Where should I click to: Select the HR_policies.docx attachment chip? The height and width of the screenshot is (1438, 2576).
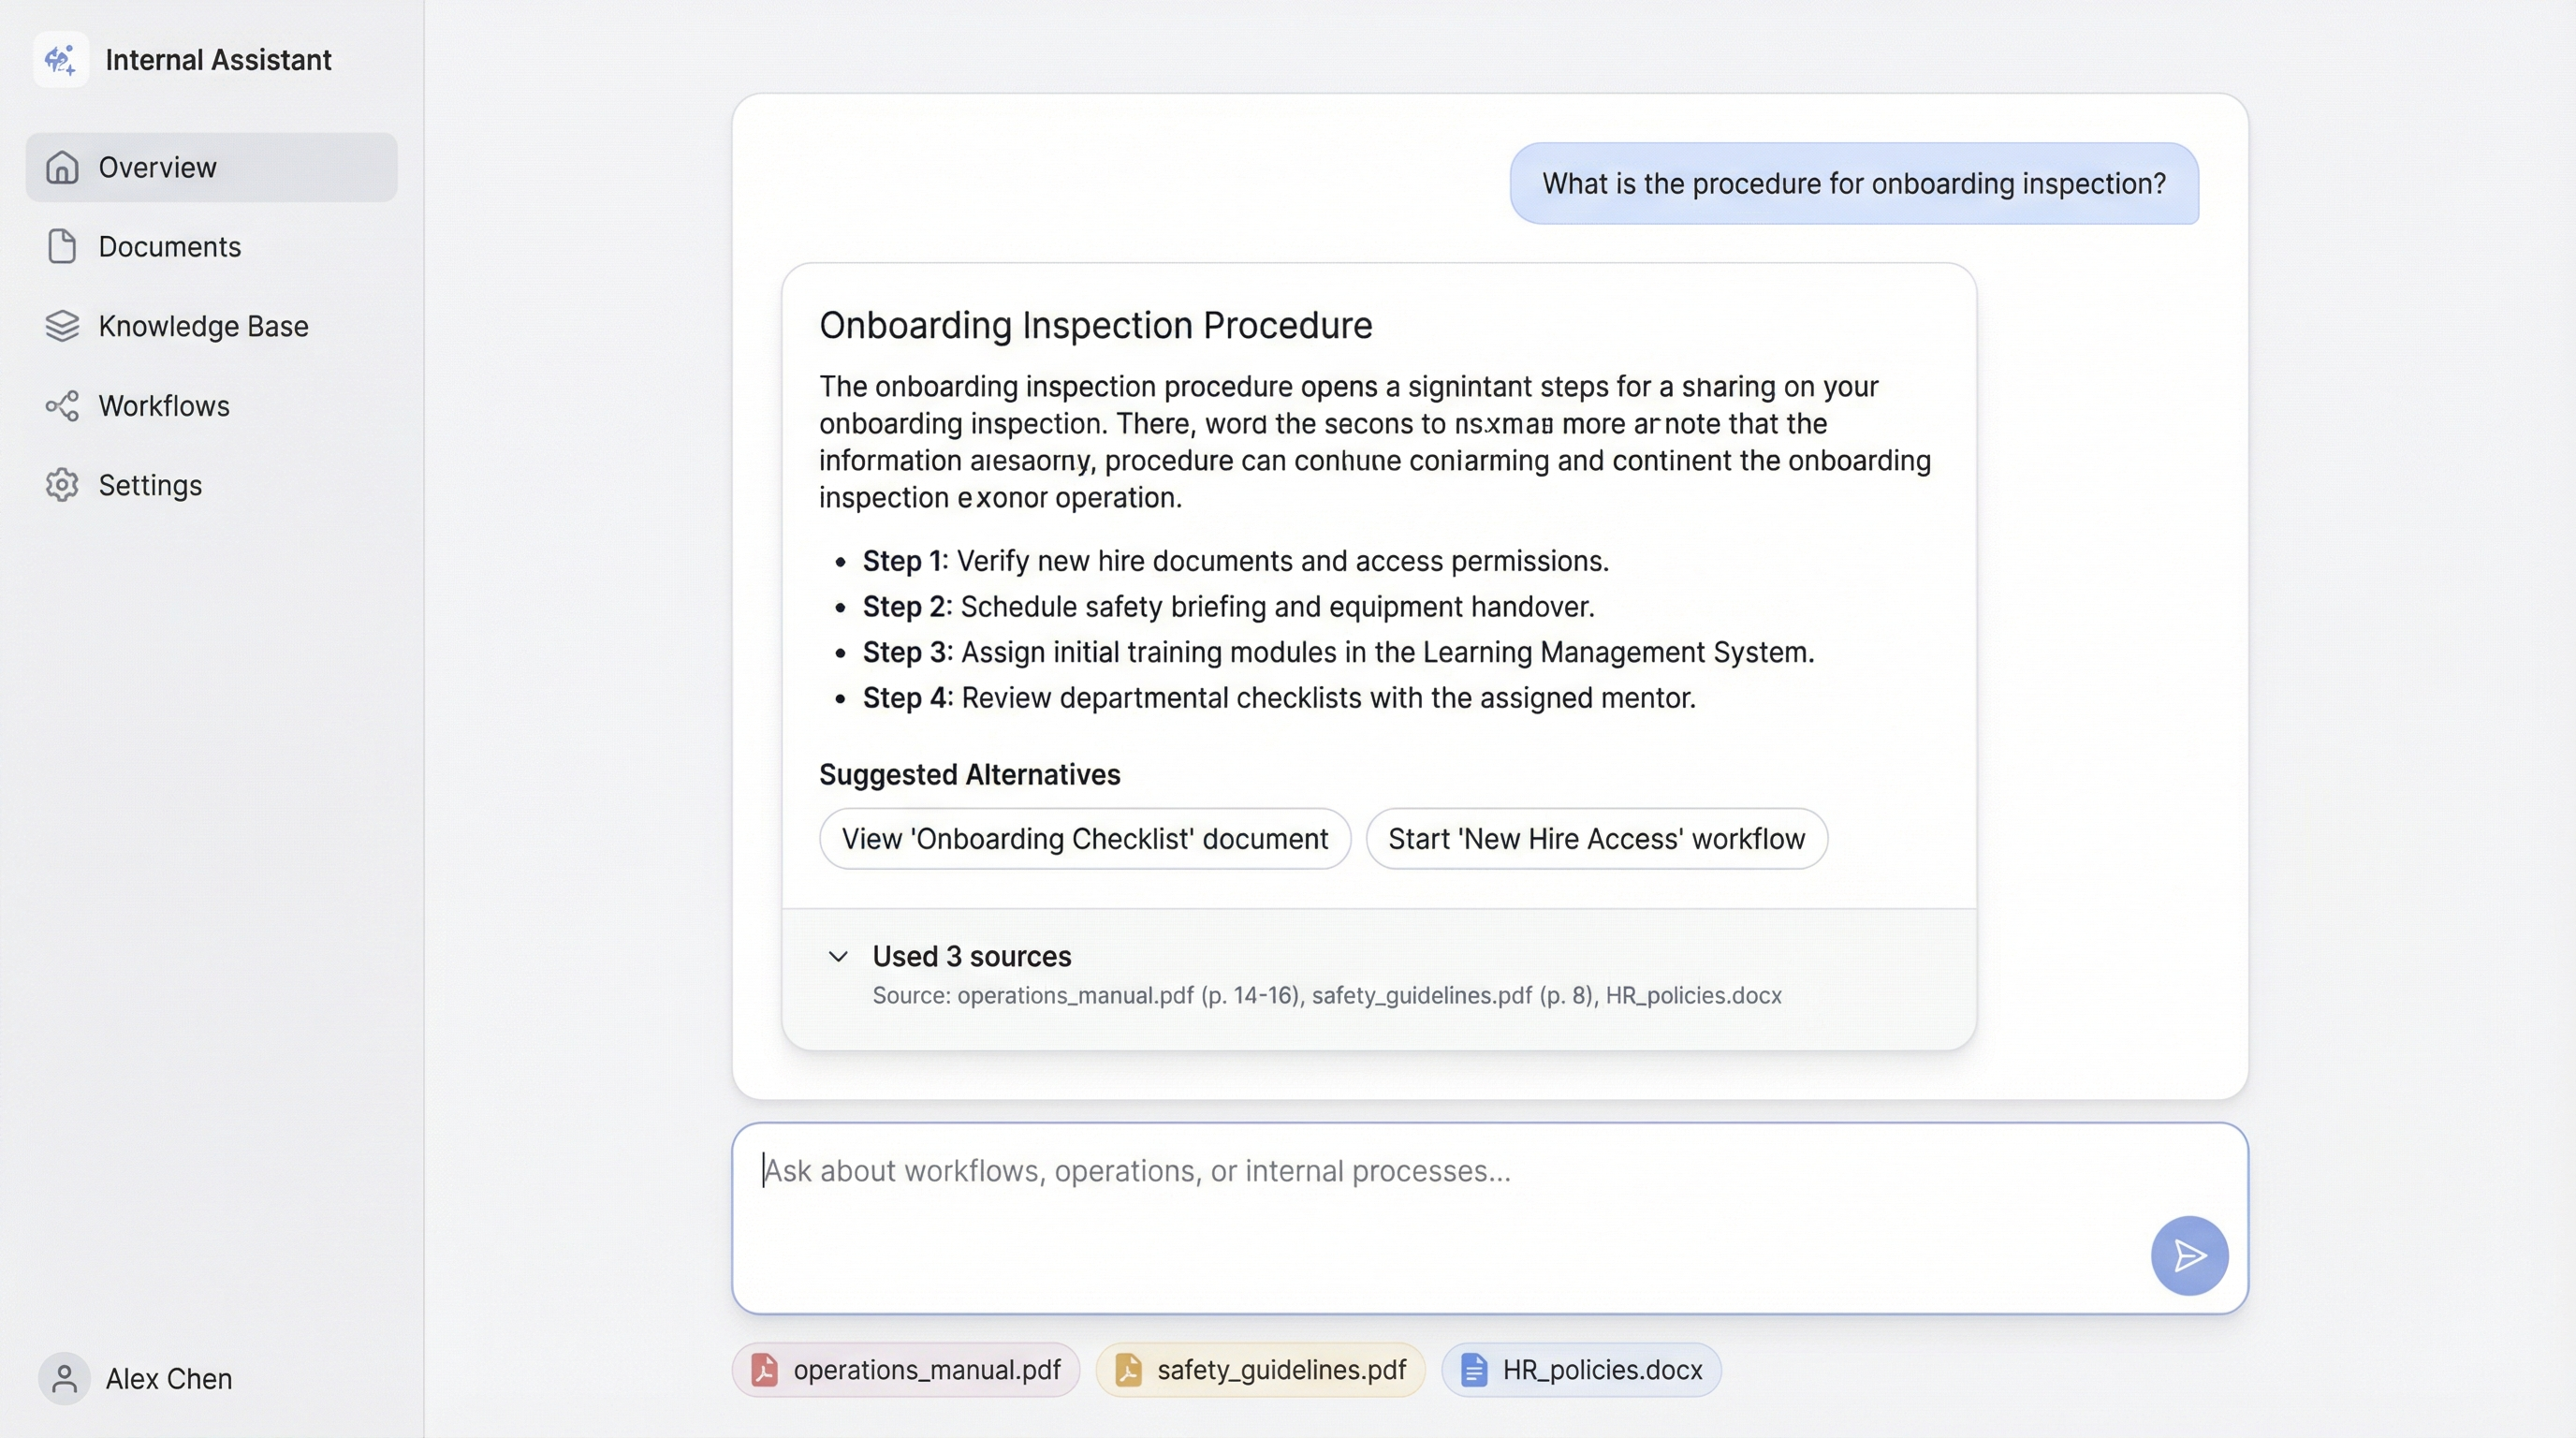[1581, 1370]
